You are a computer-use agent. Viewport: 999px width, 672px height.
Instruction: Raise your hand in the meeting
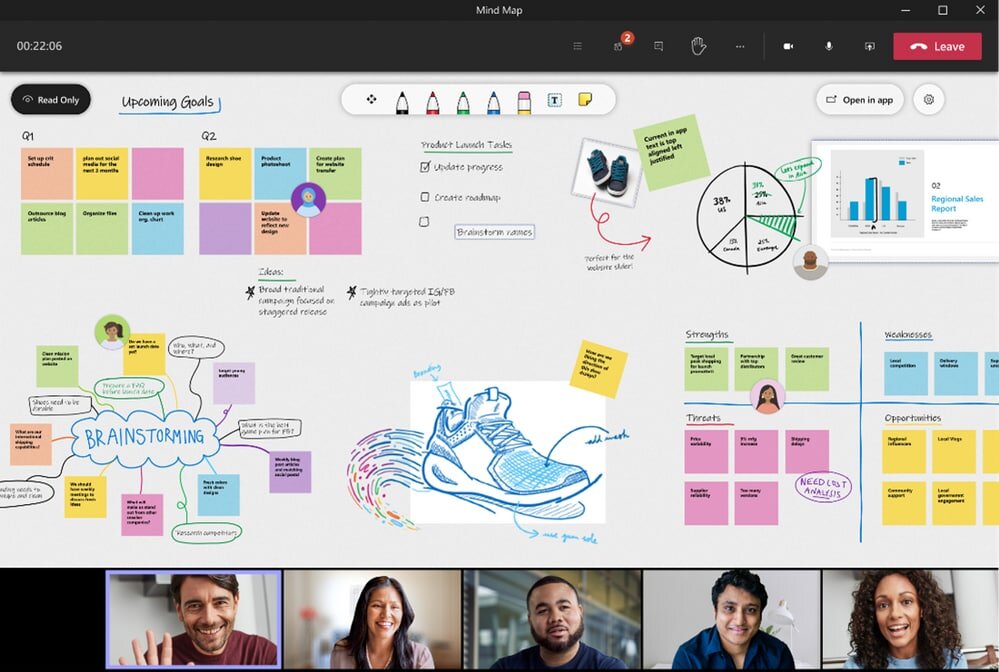tap(699, 46)
